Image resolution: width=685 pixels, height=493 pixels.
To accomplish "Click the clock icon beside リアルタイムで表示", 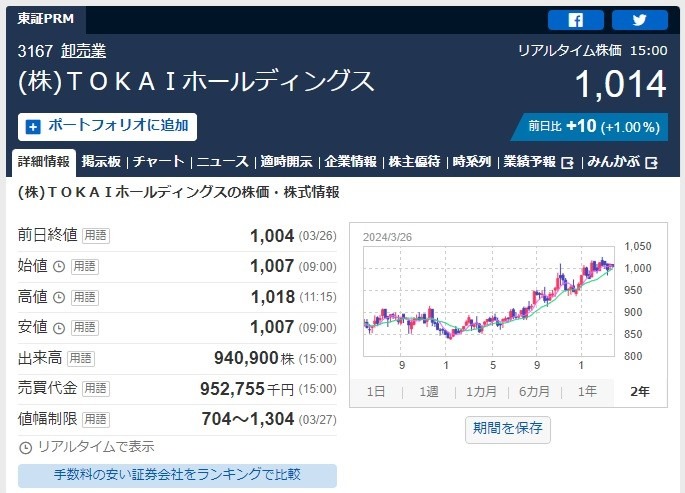I will pyautogui.click(x=26, y=448).
